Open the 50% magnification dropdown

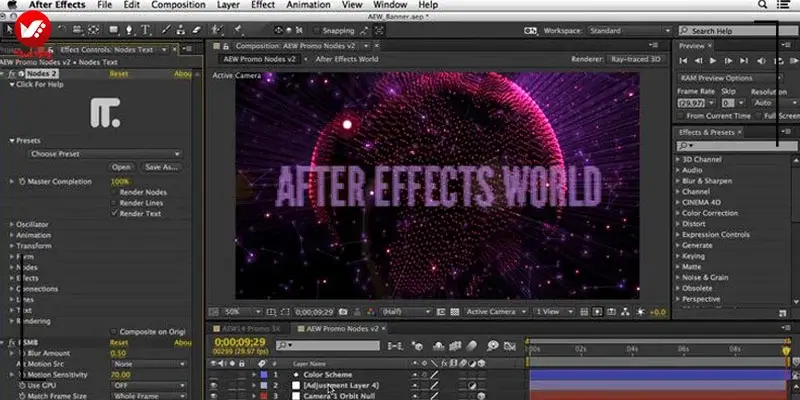tap(242, 312)
